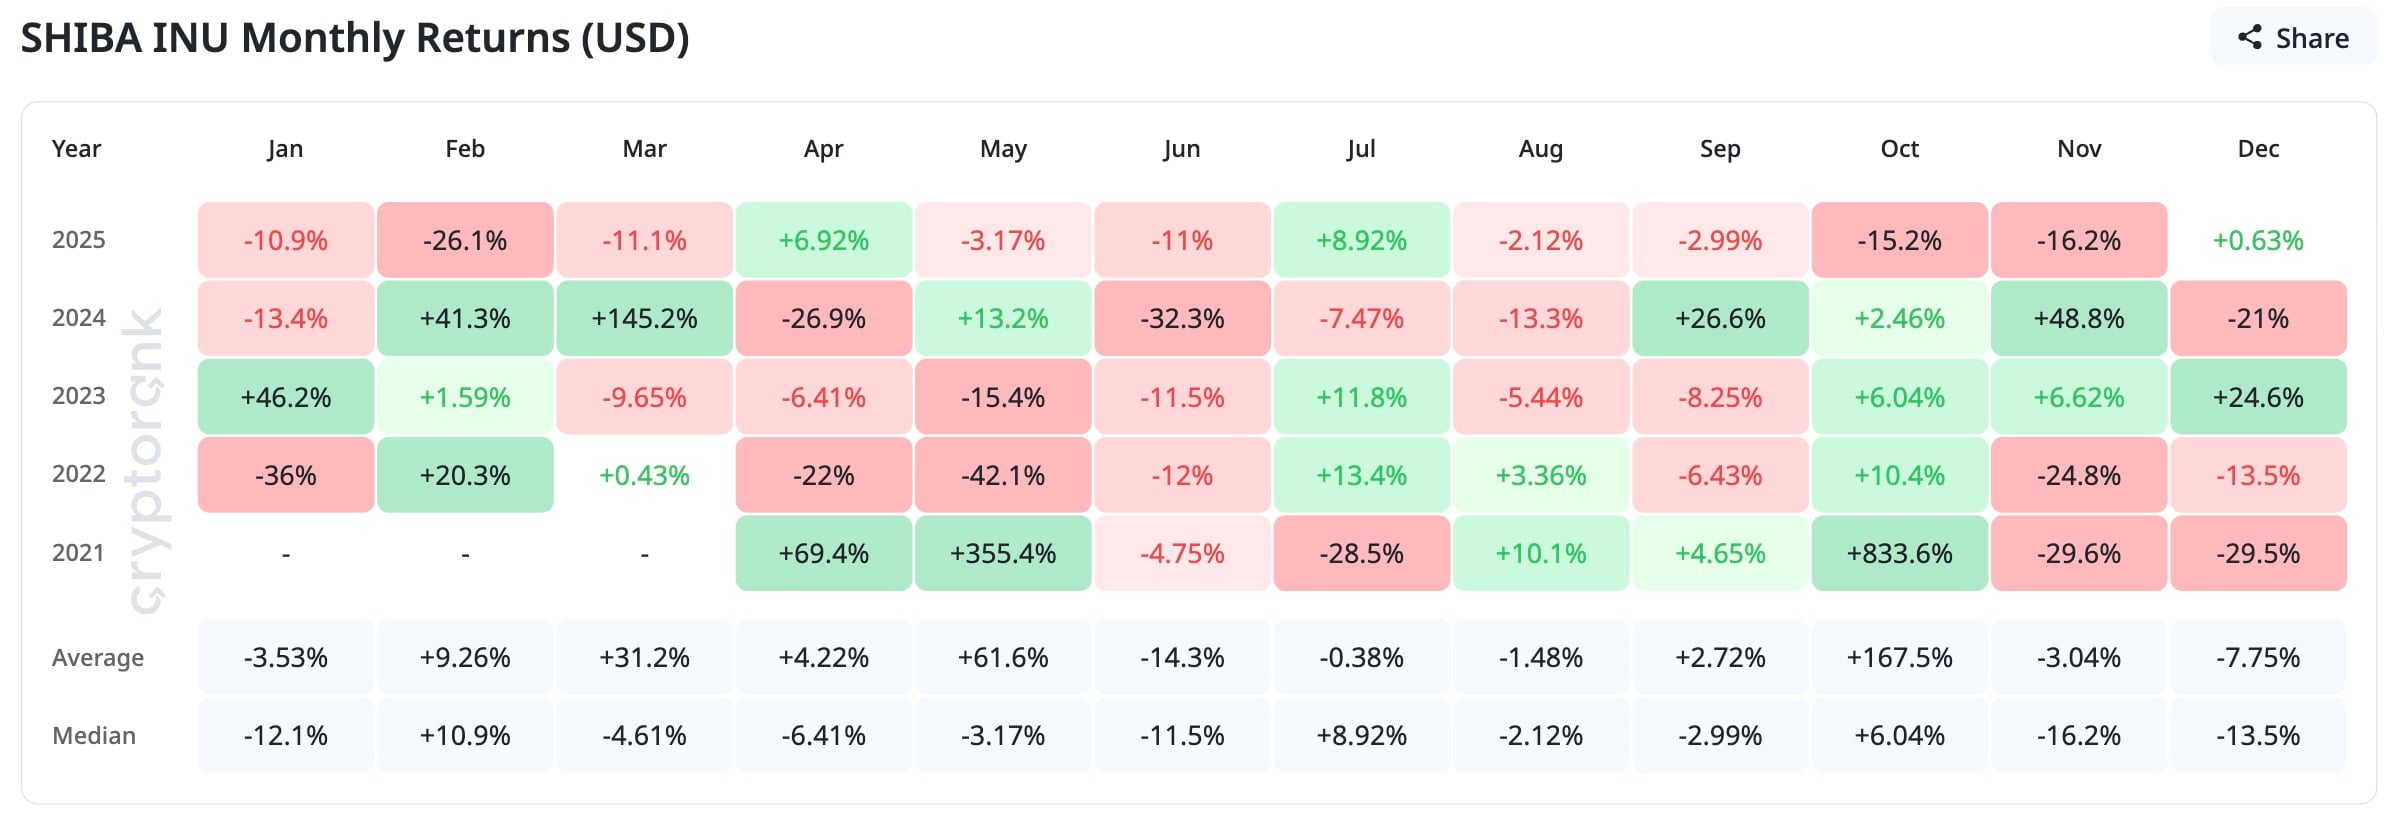Click the Share icon
This screenshot has width=2394, height=820.
point(2250,38)
